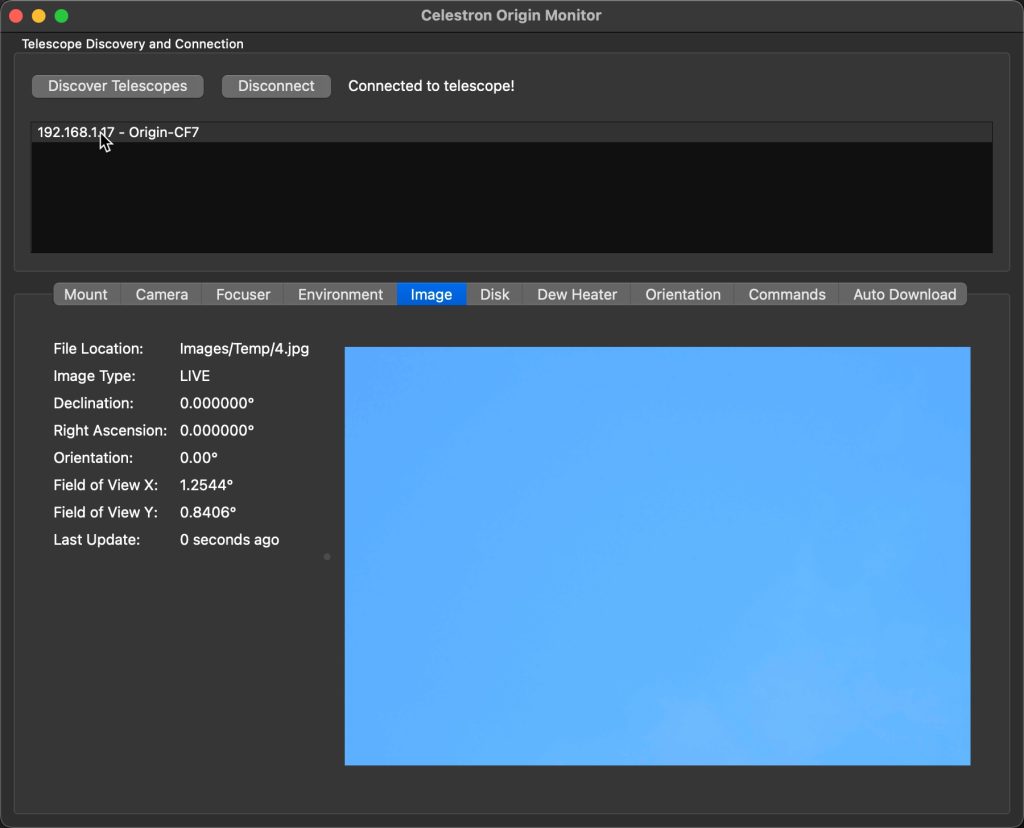
Task: Click the Last Update value 0 seconds ago
Action: pos(229,540)
